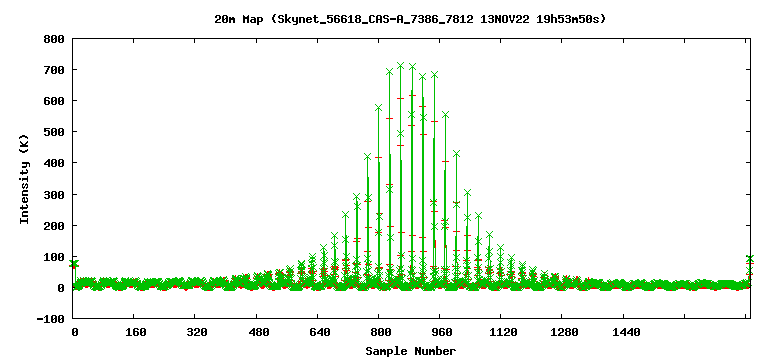Select the 160 x-axis tick label
Screen dimensions: 768x360
136,332
